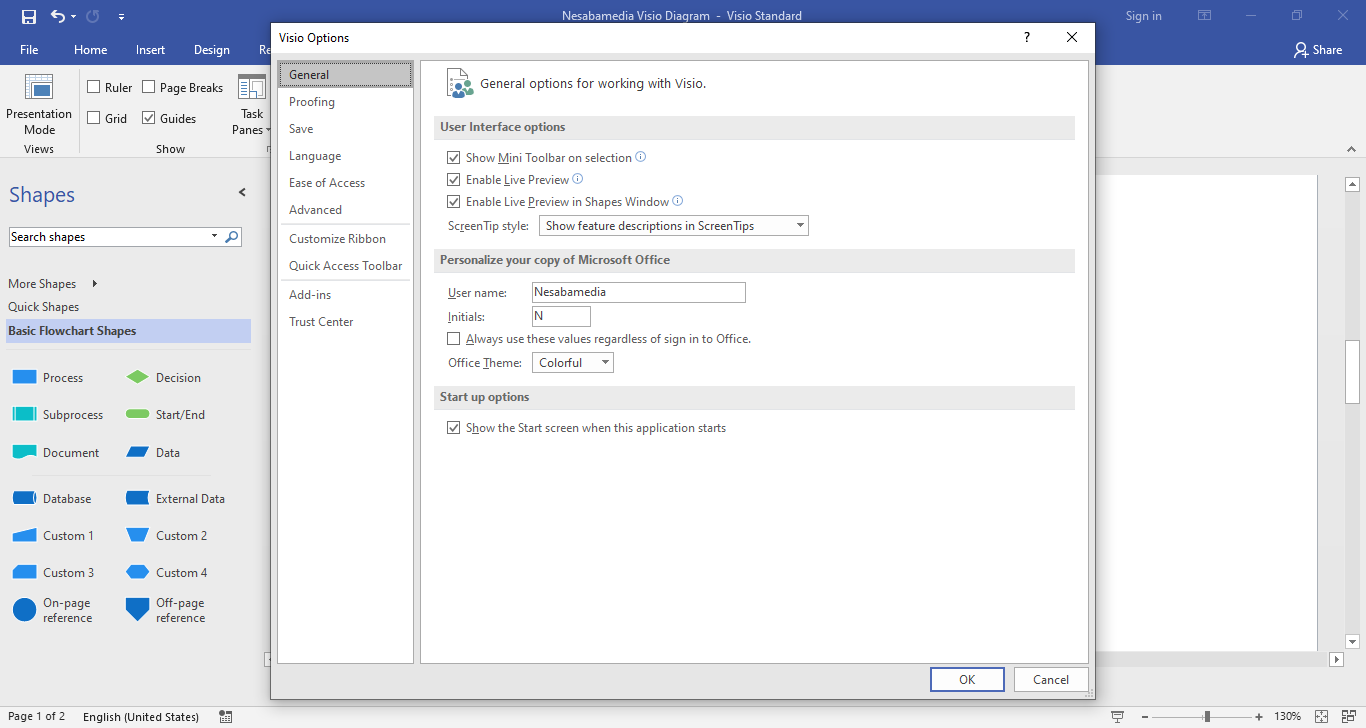Click the Undo arrow icon
This screenshot has width=1366, height=728.
pos(58,16)
